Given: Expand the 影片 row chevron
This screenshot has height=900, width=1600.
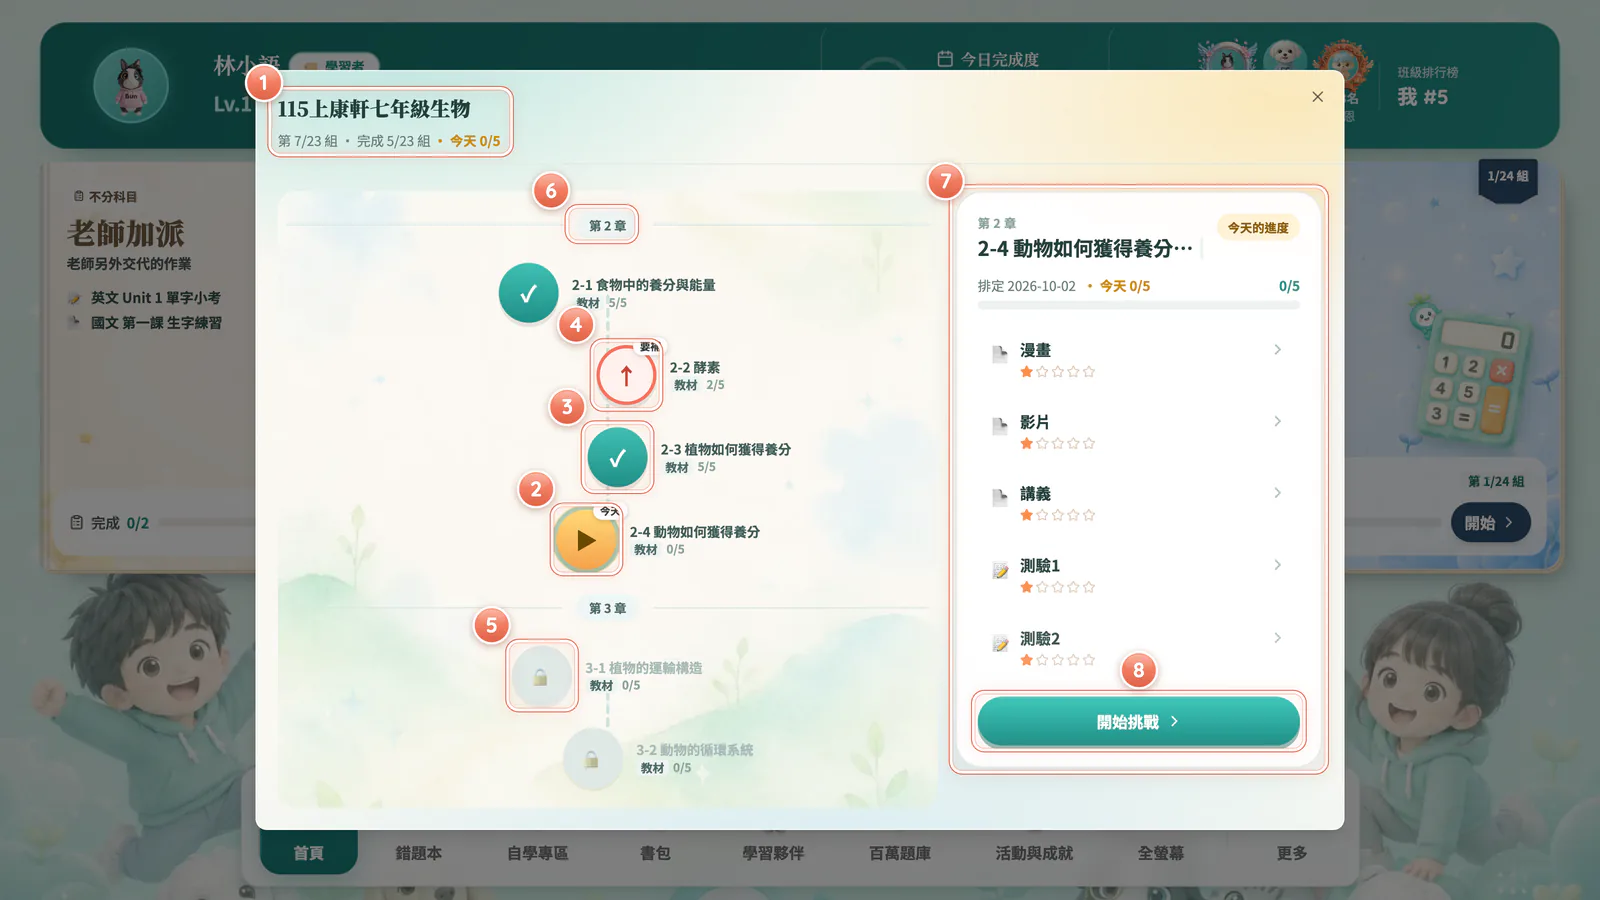Looking at the screenshot, I should pyautogui.click(x=1277, y=422).
